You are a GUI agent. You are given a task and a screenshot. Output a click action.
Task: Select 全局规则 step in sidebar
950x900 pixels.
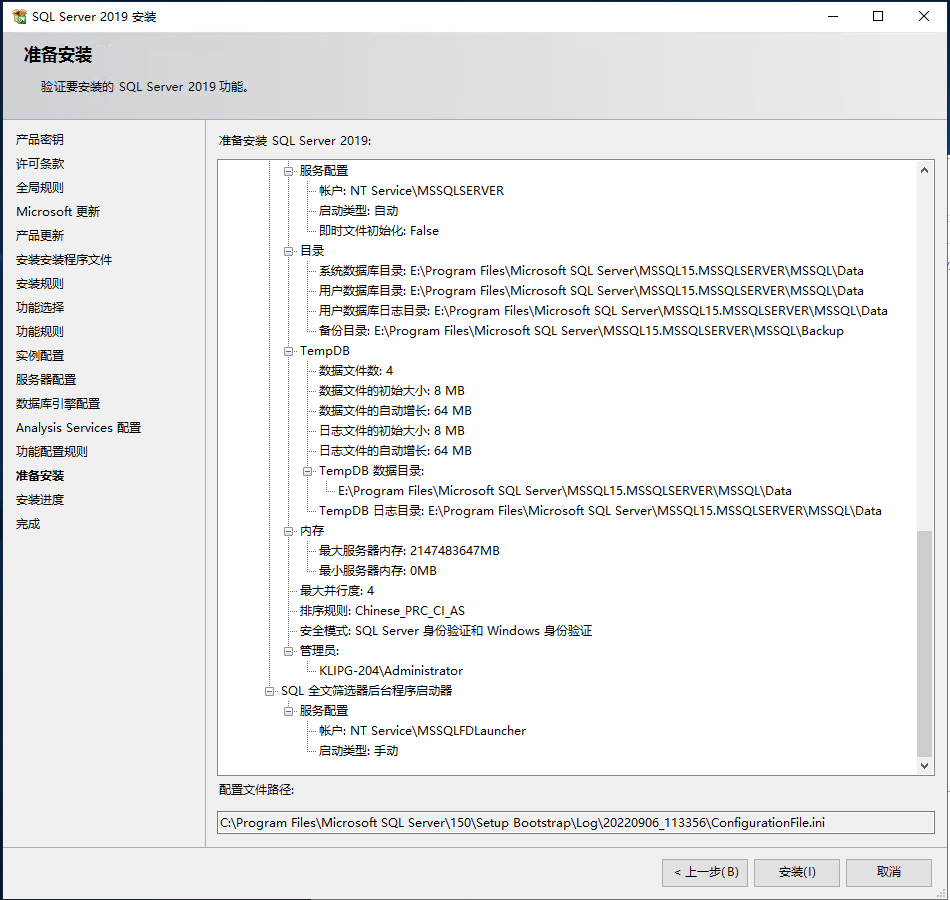[40, 187]
